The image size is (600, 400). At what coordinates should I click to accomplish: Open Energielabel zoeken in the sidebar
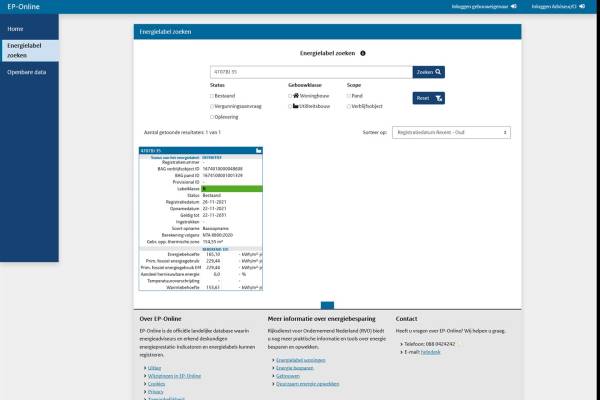[x=29, y=51]
